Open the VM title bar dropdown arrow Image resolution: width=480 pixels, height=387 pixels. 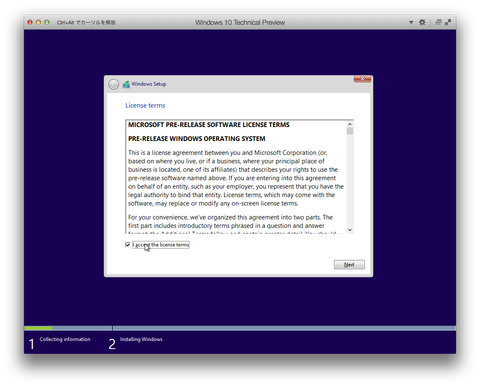(x=411, y=22)
